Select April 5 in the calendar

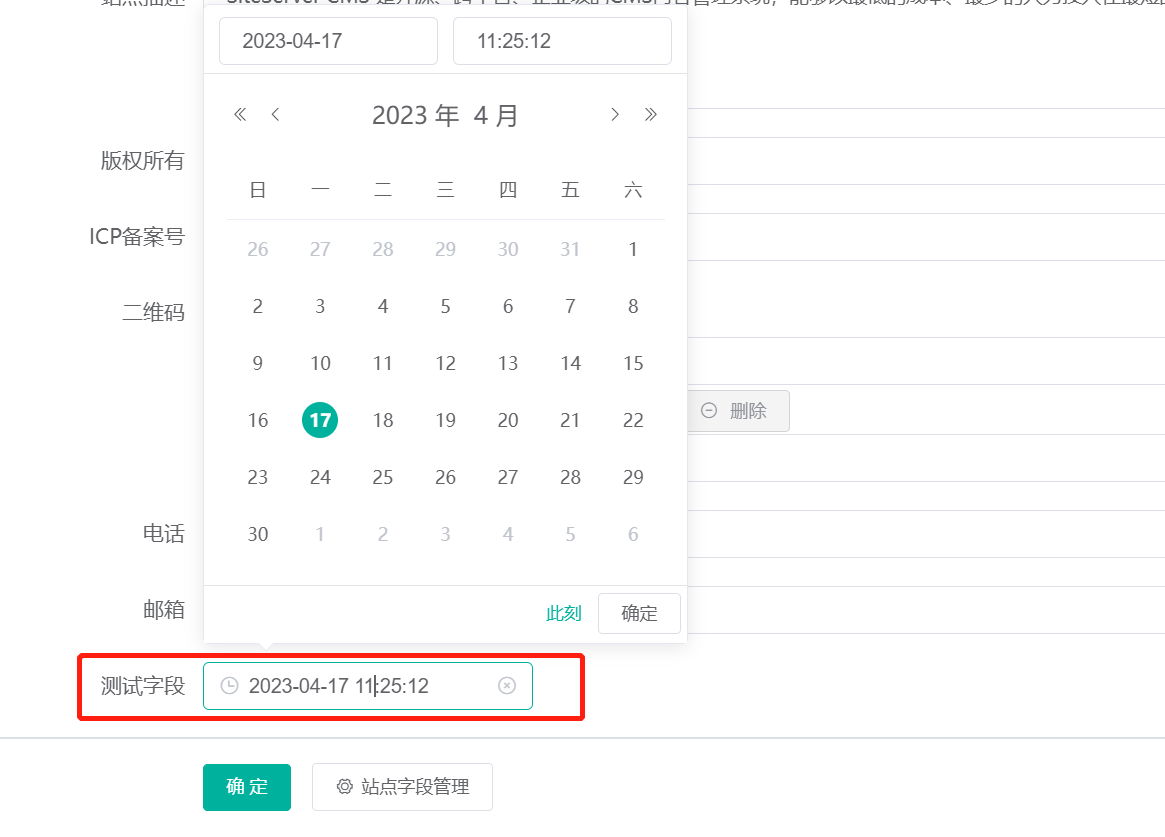coord(445,306)
